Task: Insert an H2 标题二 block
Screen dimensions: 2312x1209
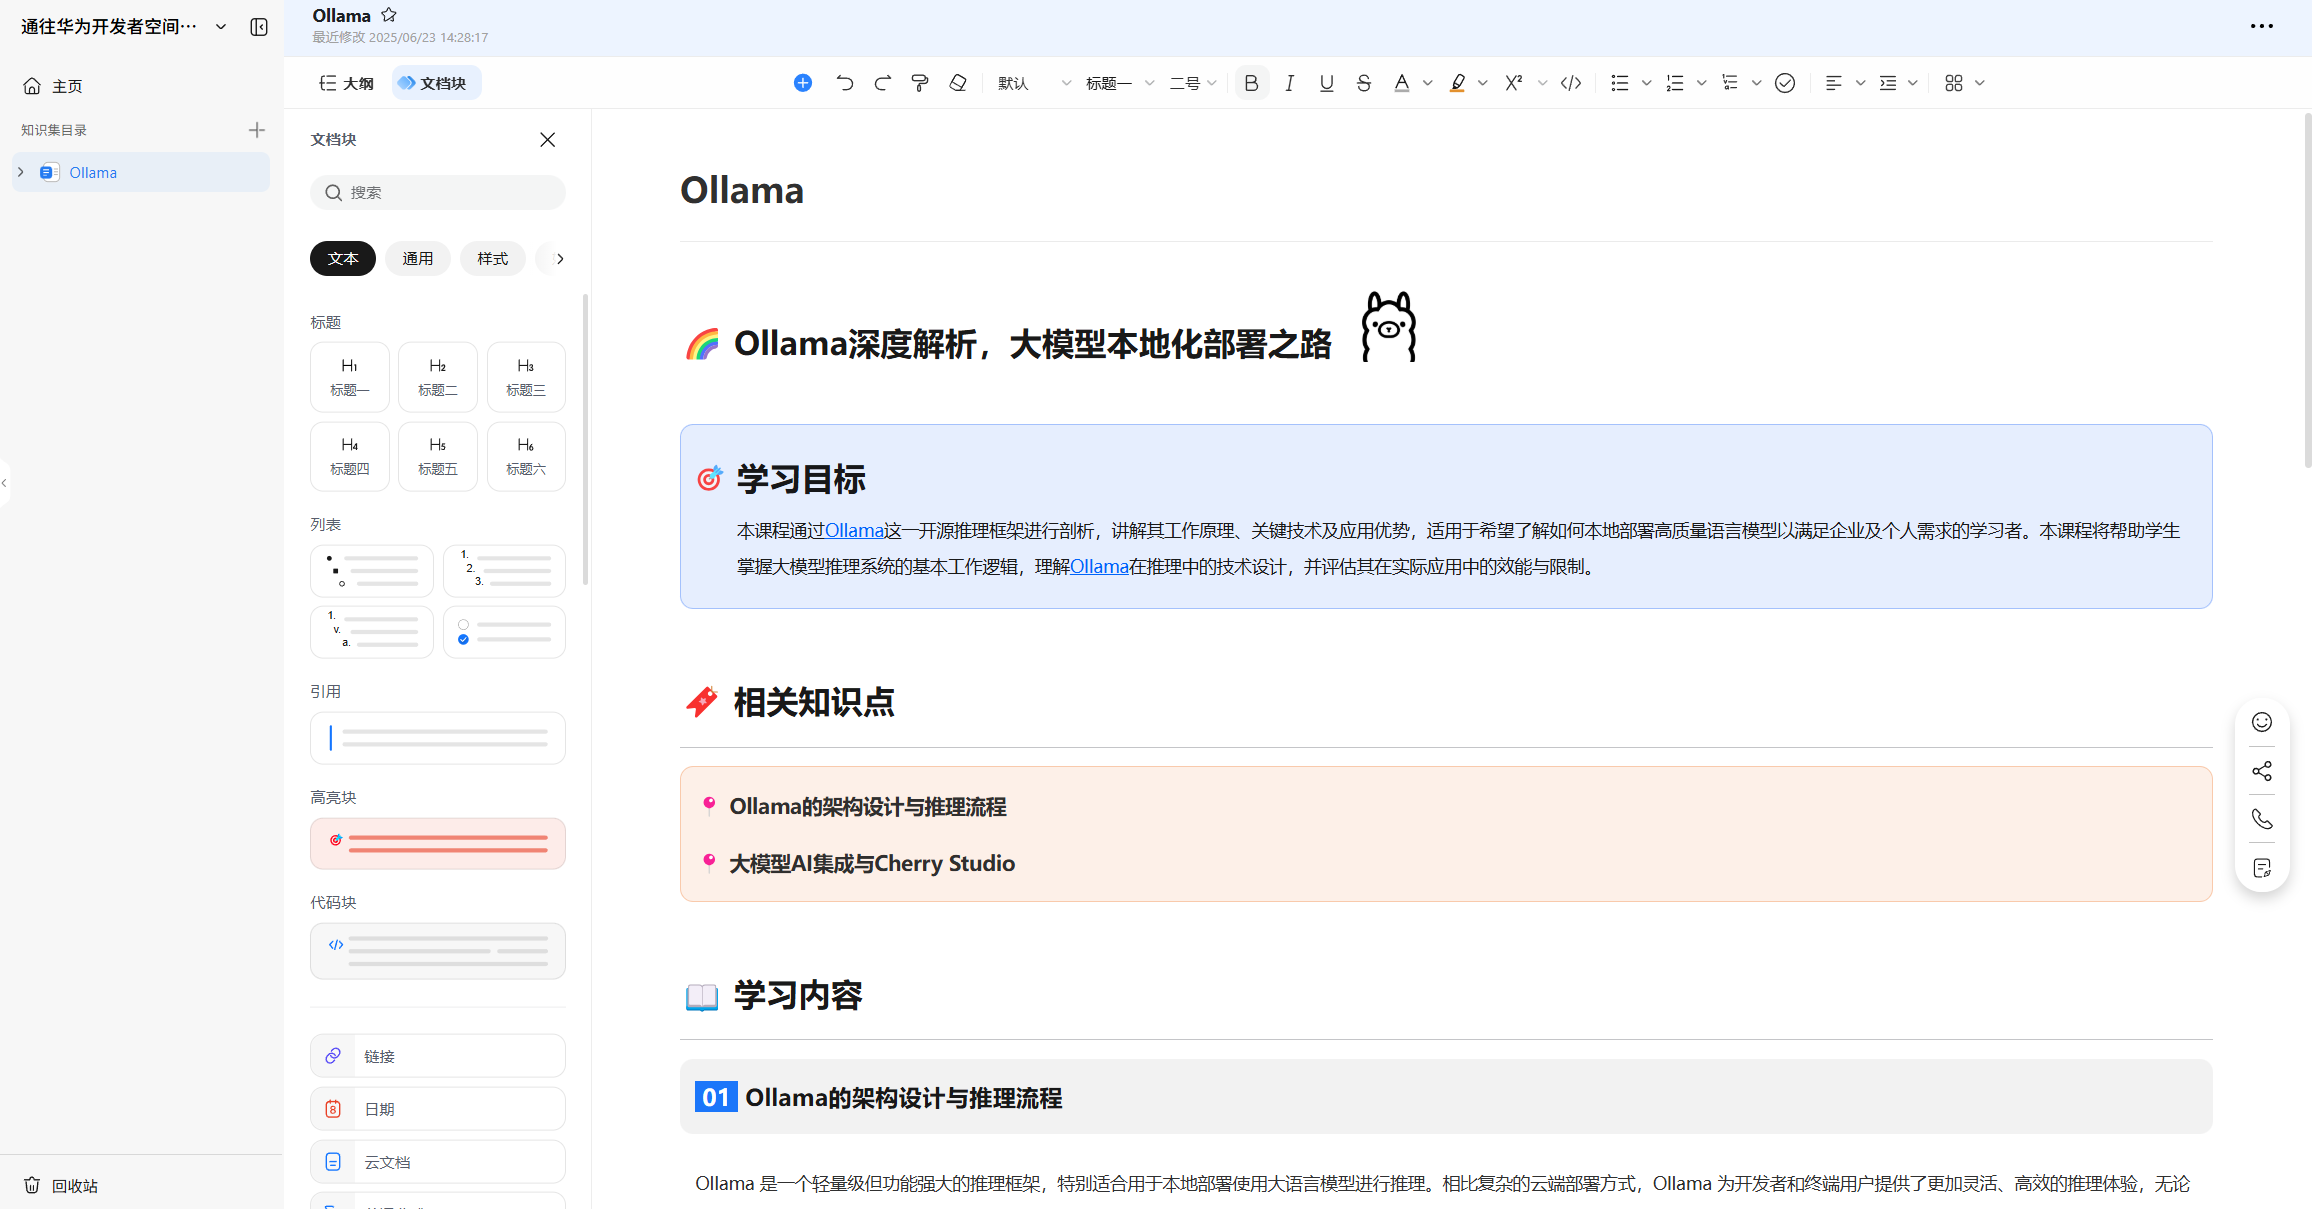Action: pyautogui.click(x=437, y=377)
